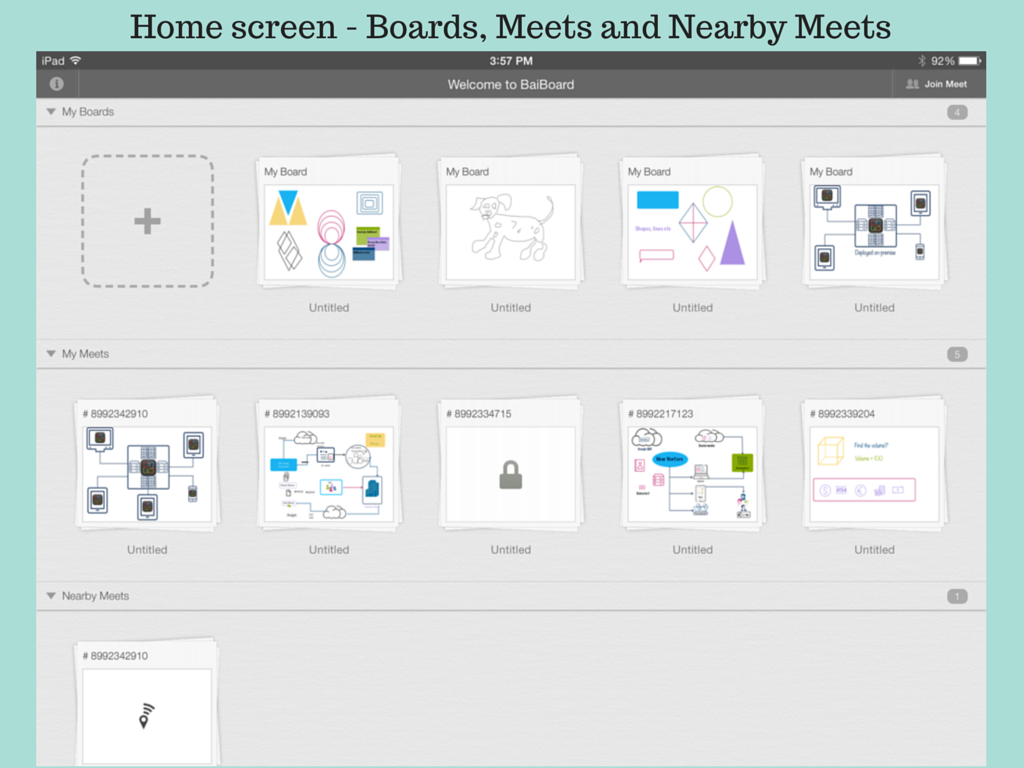Click the My Meets count badge 5
This screenshot has height=768, width=1024.
click(957, 355)
